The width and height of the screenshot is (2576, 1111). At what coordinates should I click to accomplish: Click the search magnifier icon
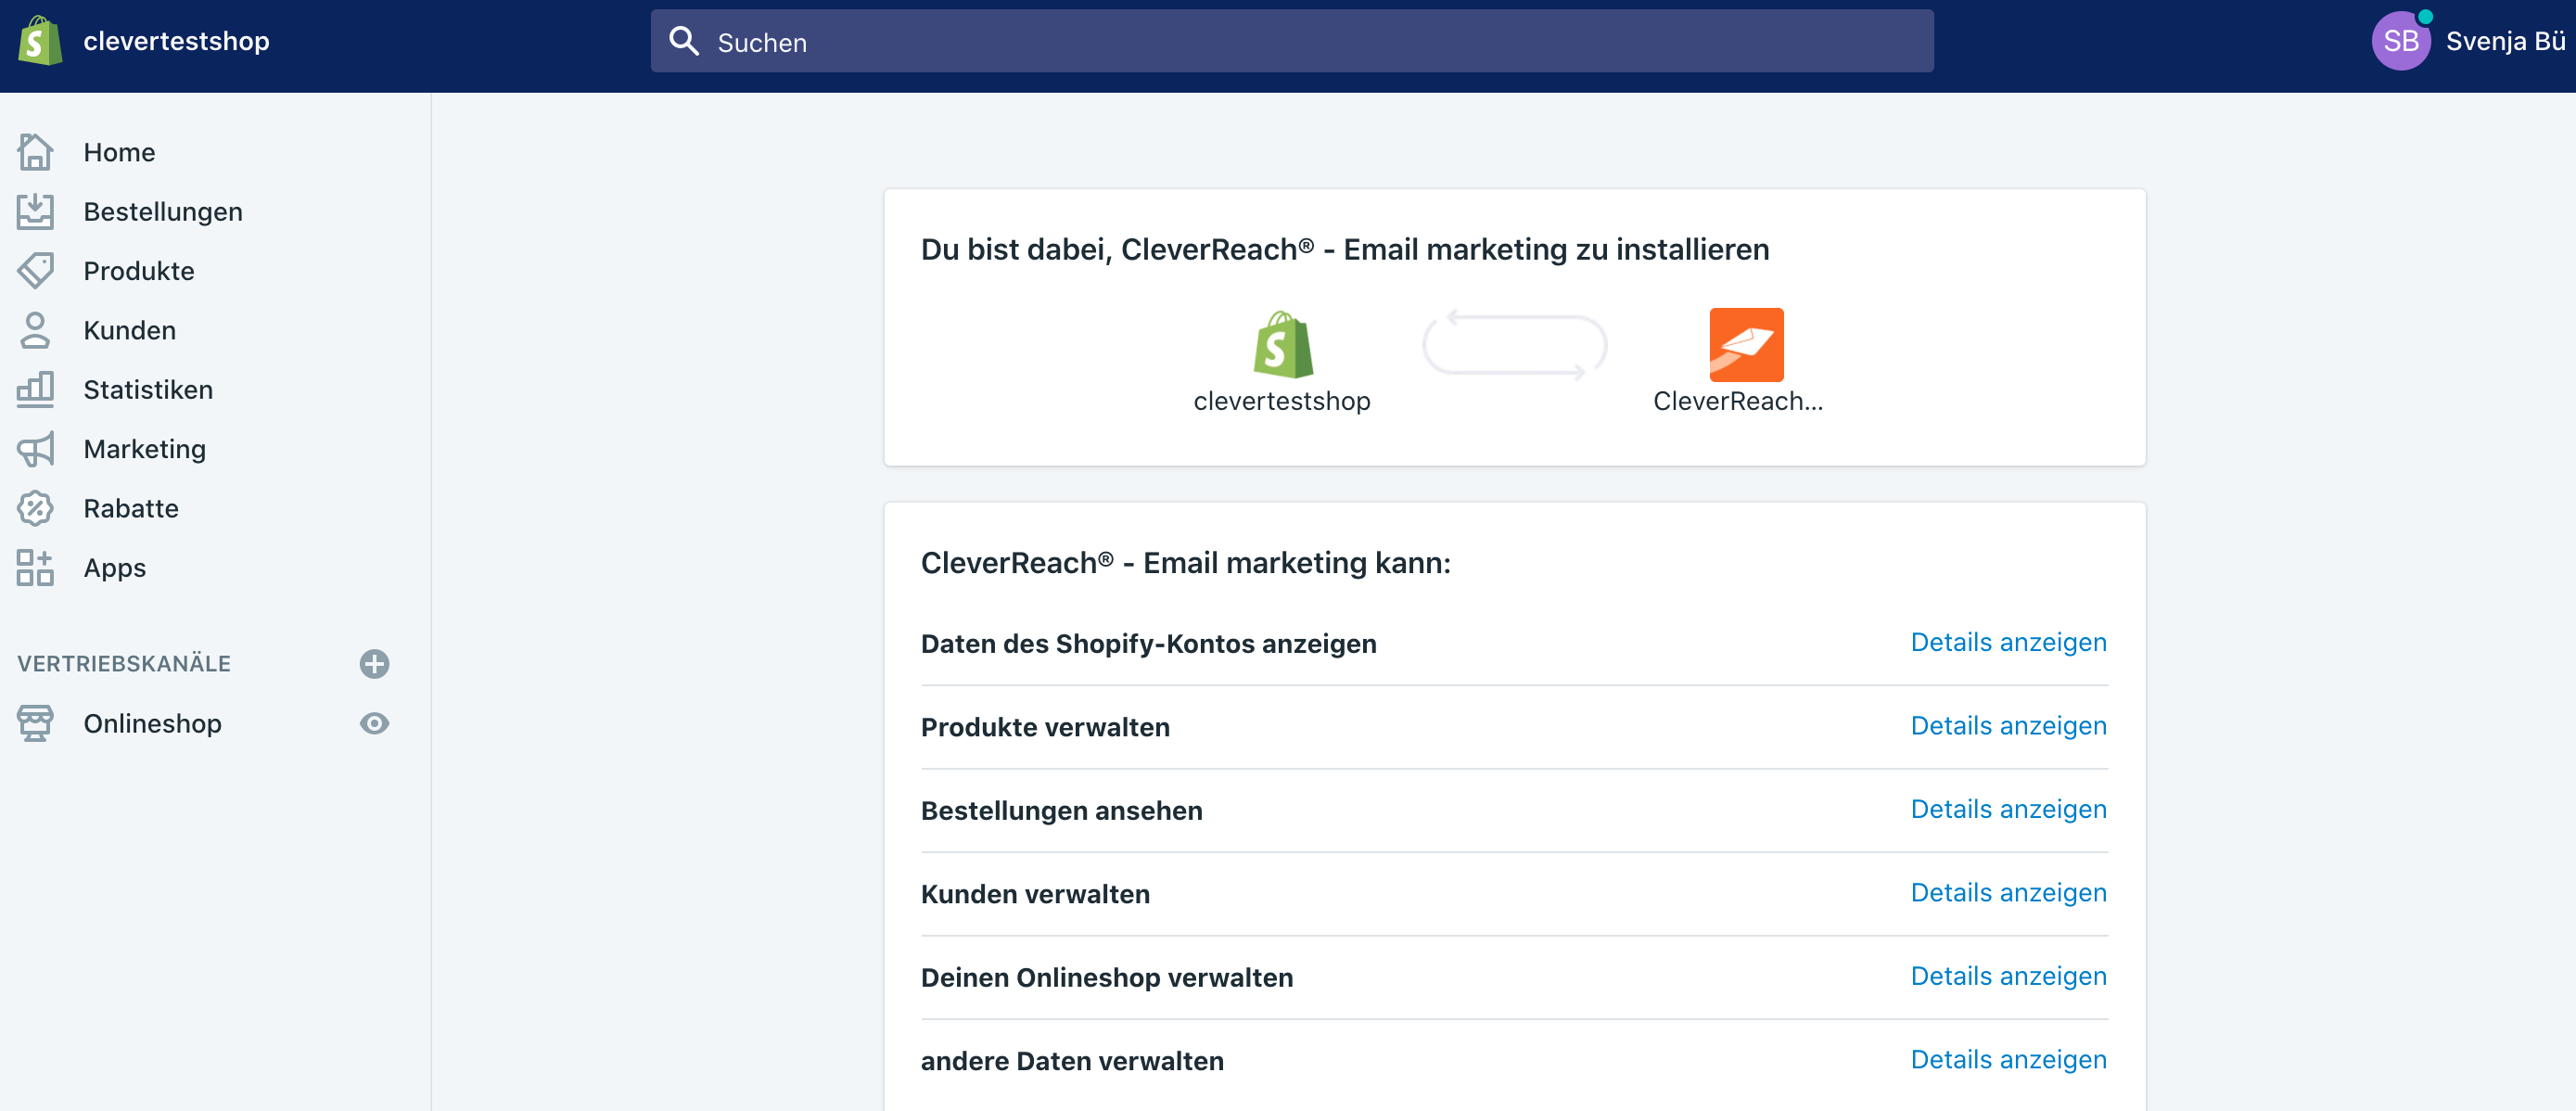click(684, 41)
